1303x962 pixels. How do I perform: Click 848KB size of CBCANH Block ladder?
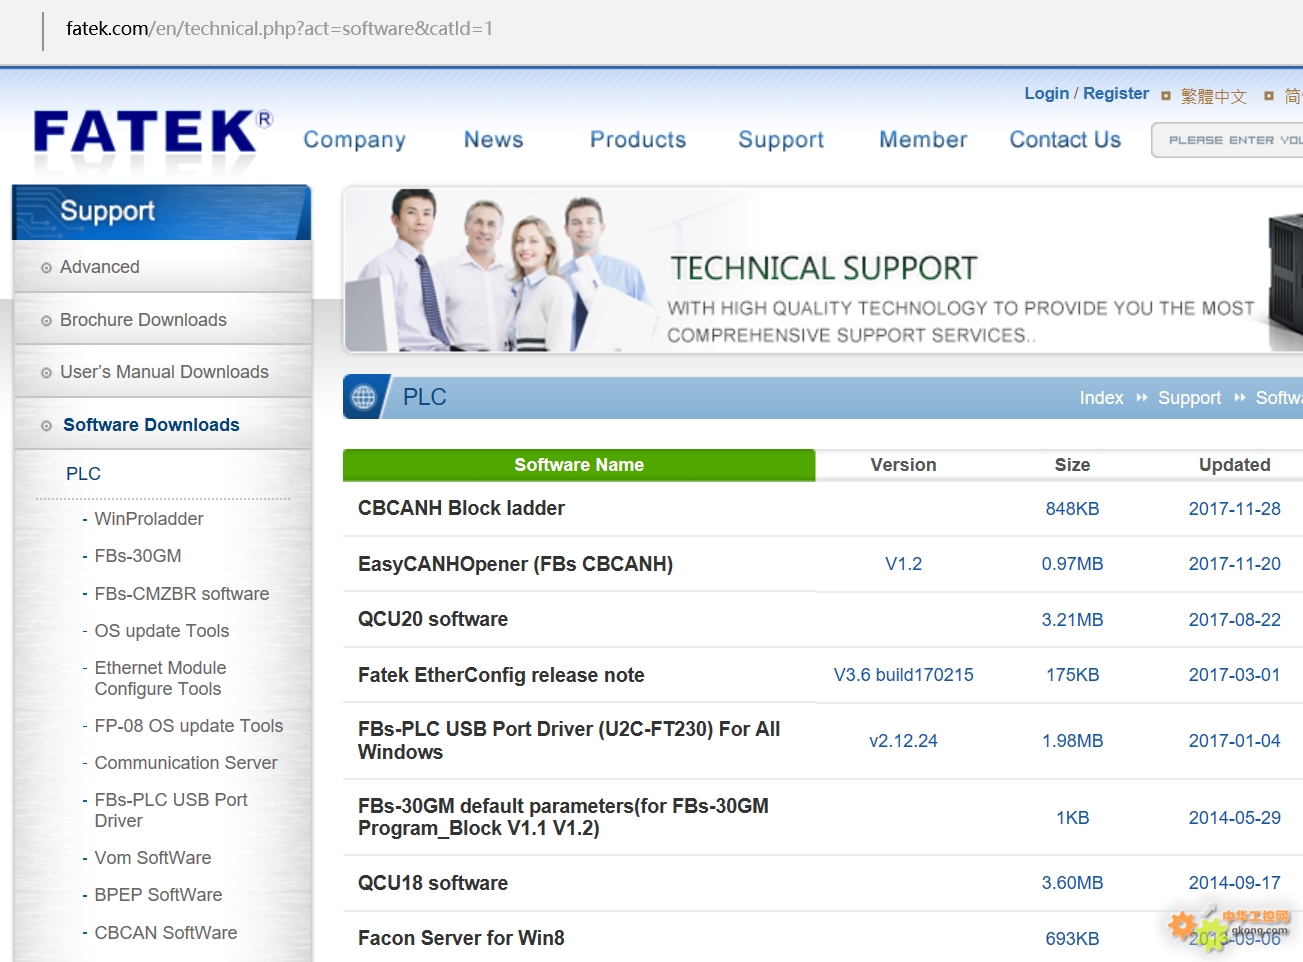tap(1072, 509)
